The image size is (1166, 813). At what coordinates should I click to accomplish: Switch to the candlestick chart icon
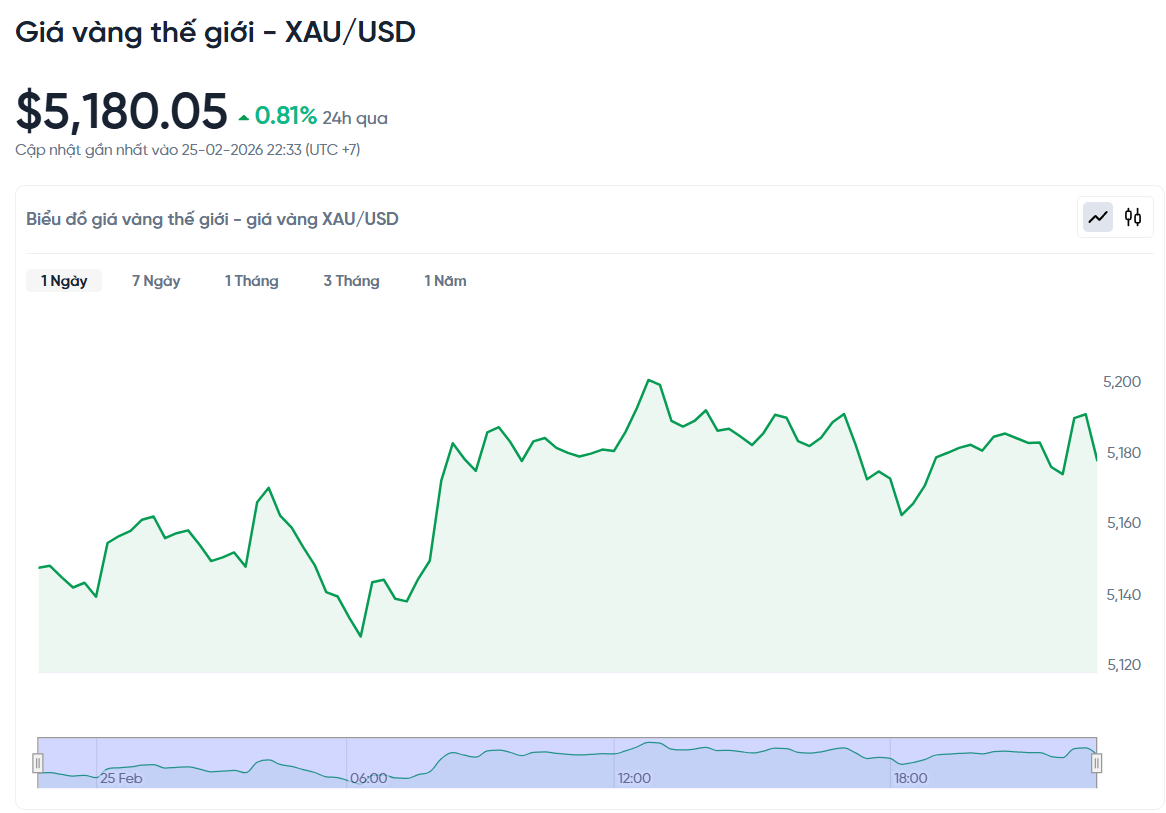click(1133, 216)
